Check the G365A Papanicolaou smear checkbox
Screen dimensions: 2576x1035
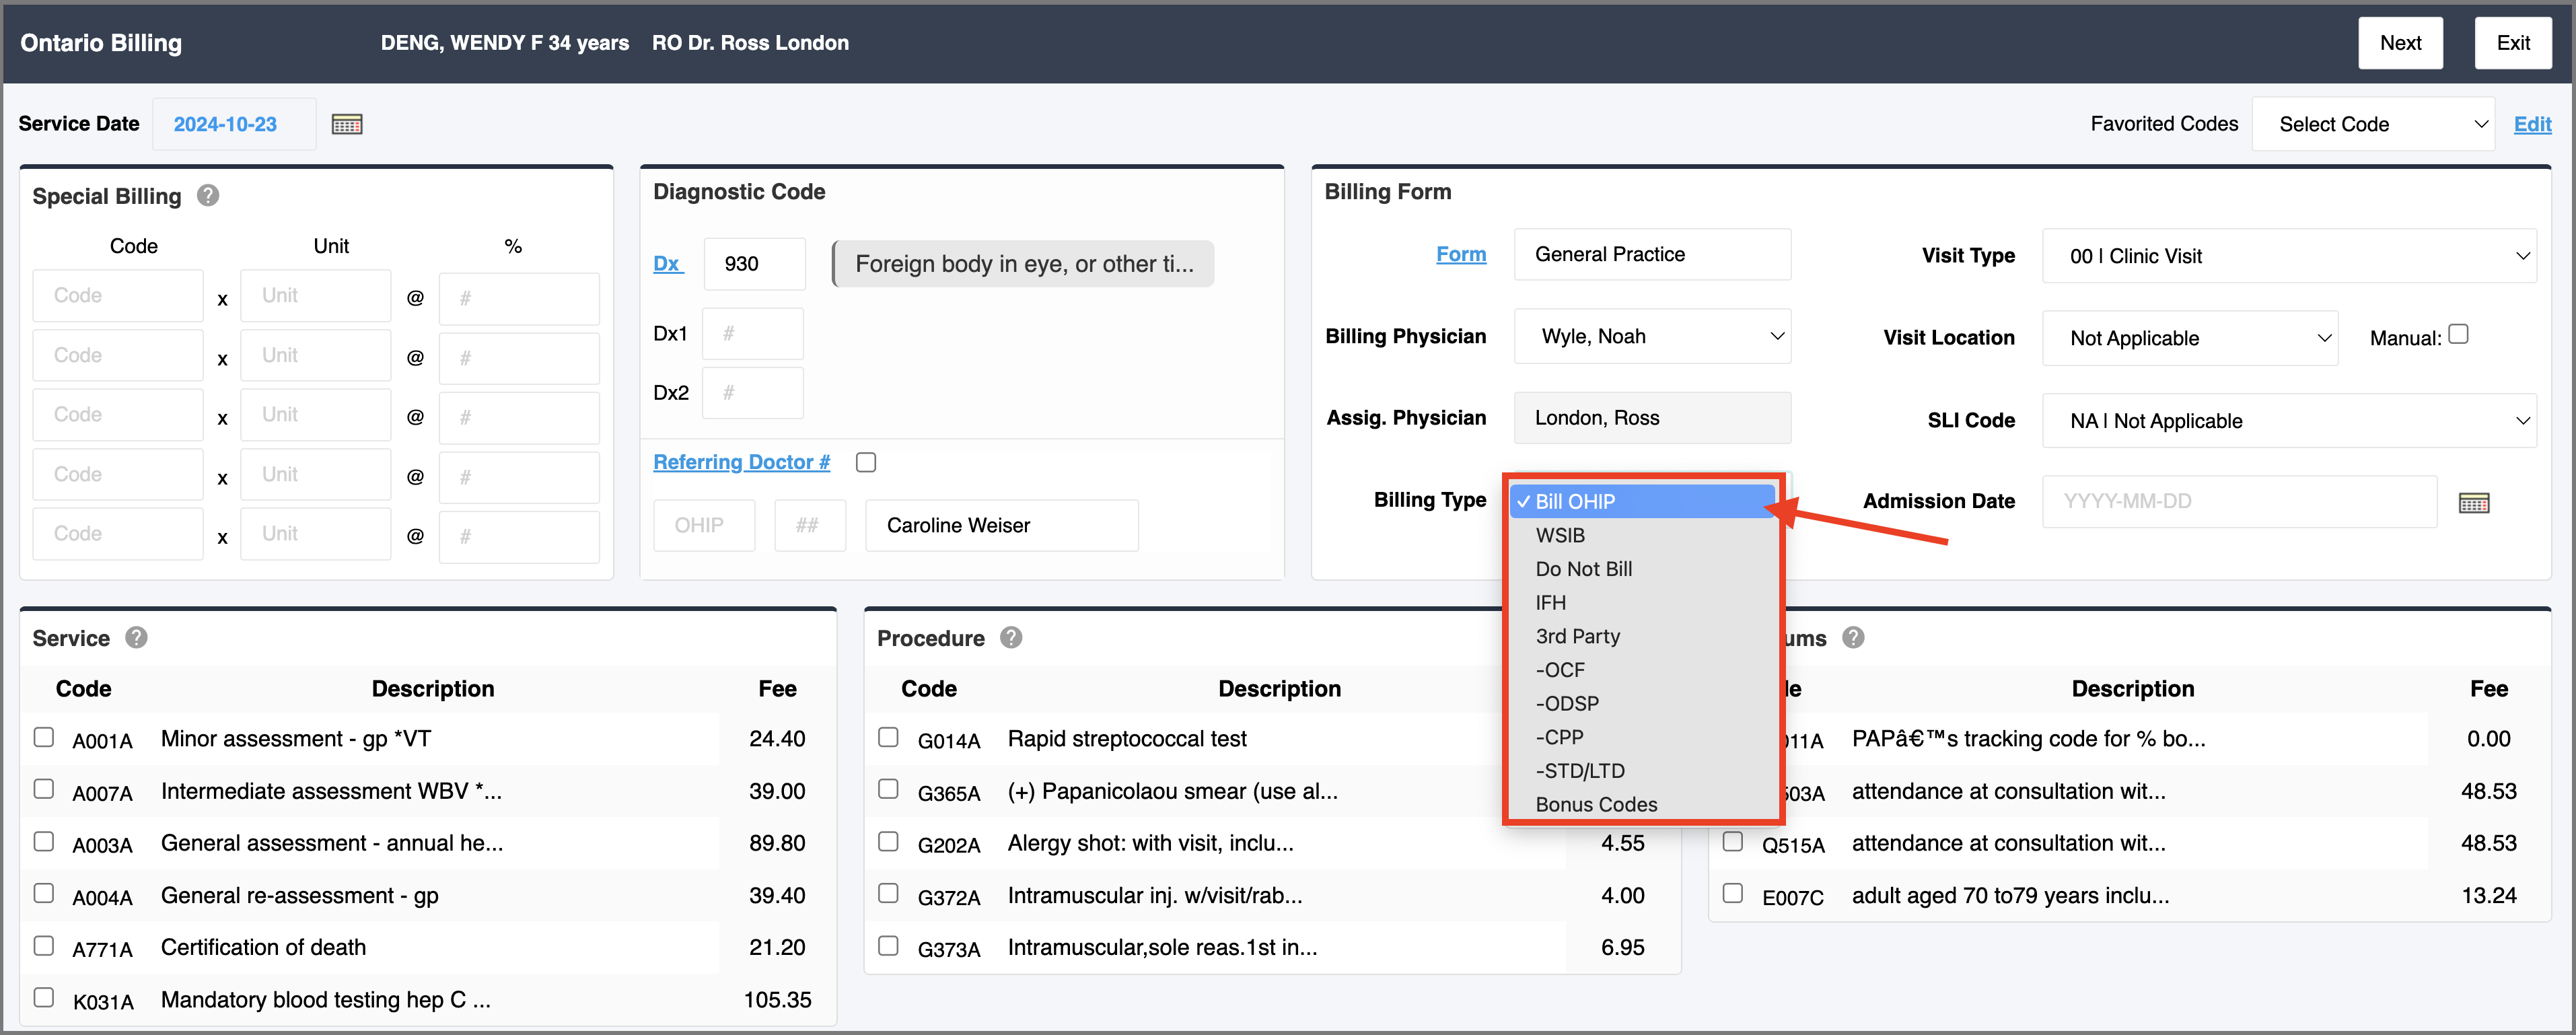[888, 789]
